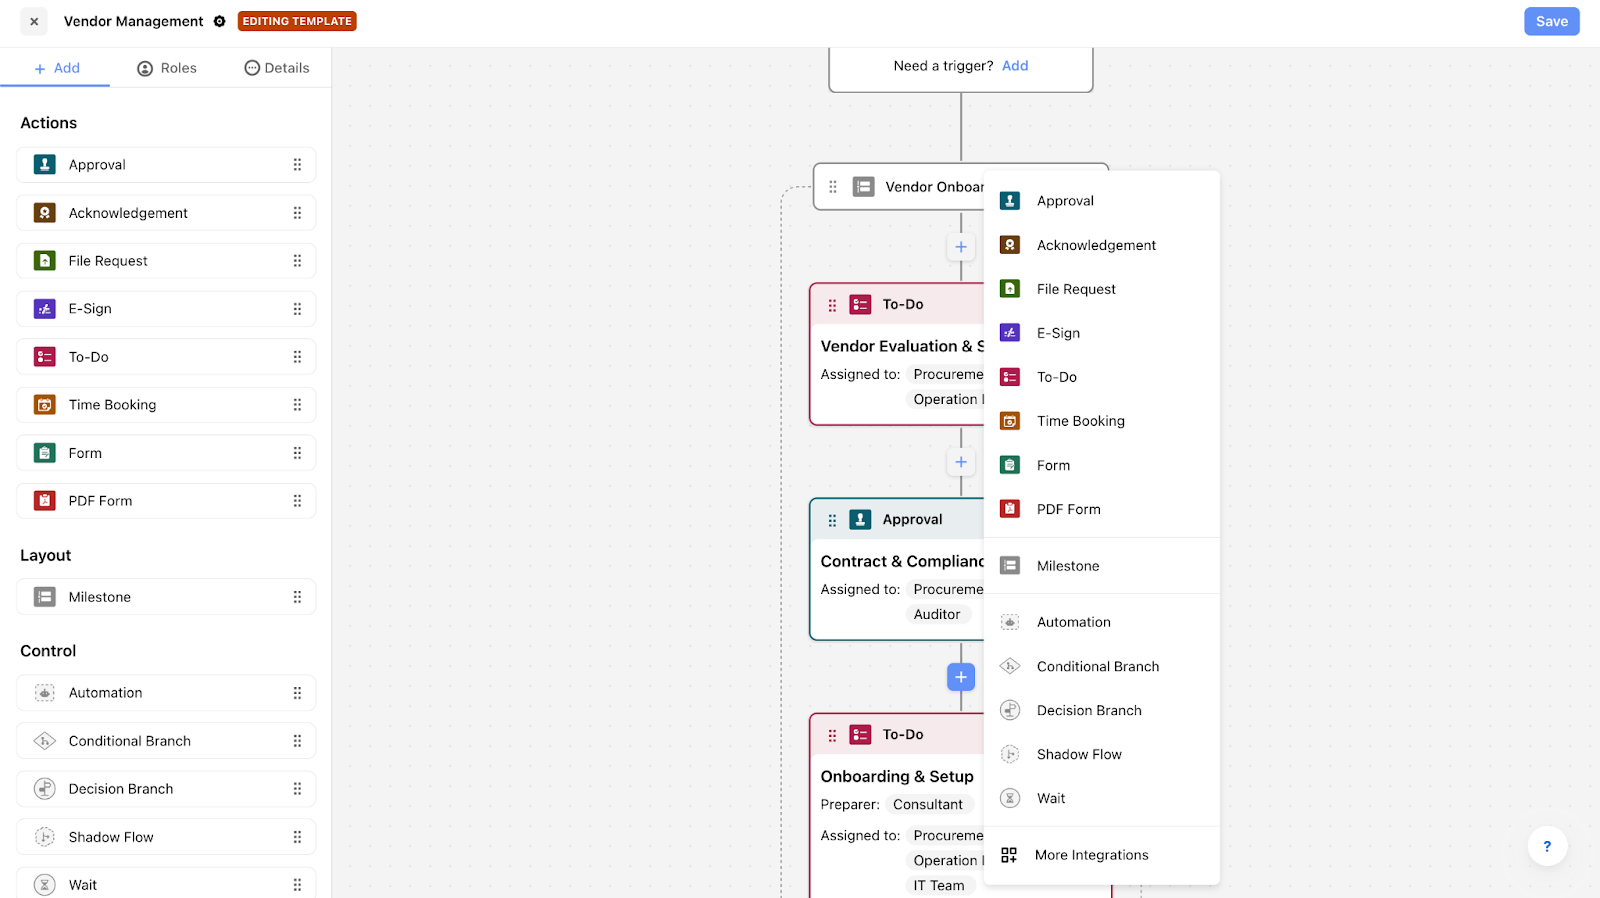
Task: Click the settings gear beside Vendor Management
Action: [x=220, y=21]
